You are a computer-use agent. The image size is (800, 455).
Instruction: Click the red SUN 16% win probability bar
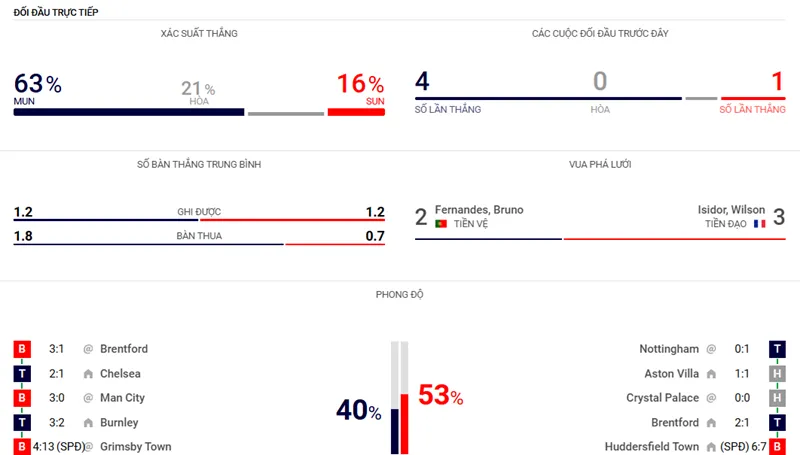click(x=356, y=112)
